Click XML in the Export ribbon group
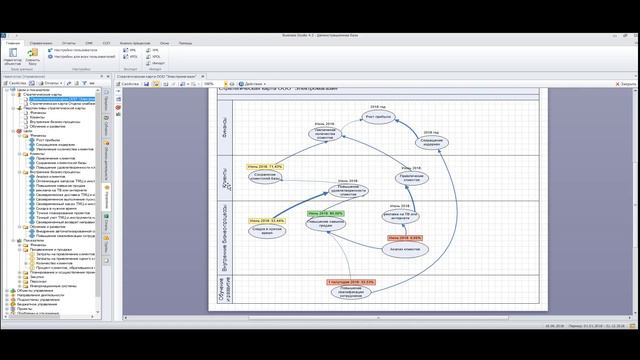Screen dimensions: 640x360 click(x=130, y=50)
